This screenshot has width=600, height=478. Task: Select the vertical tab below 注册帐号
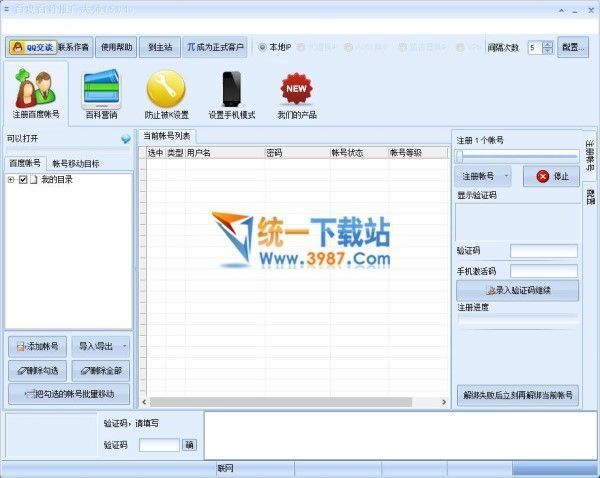click(x=590, y=196)
